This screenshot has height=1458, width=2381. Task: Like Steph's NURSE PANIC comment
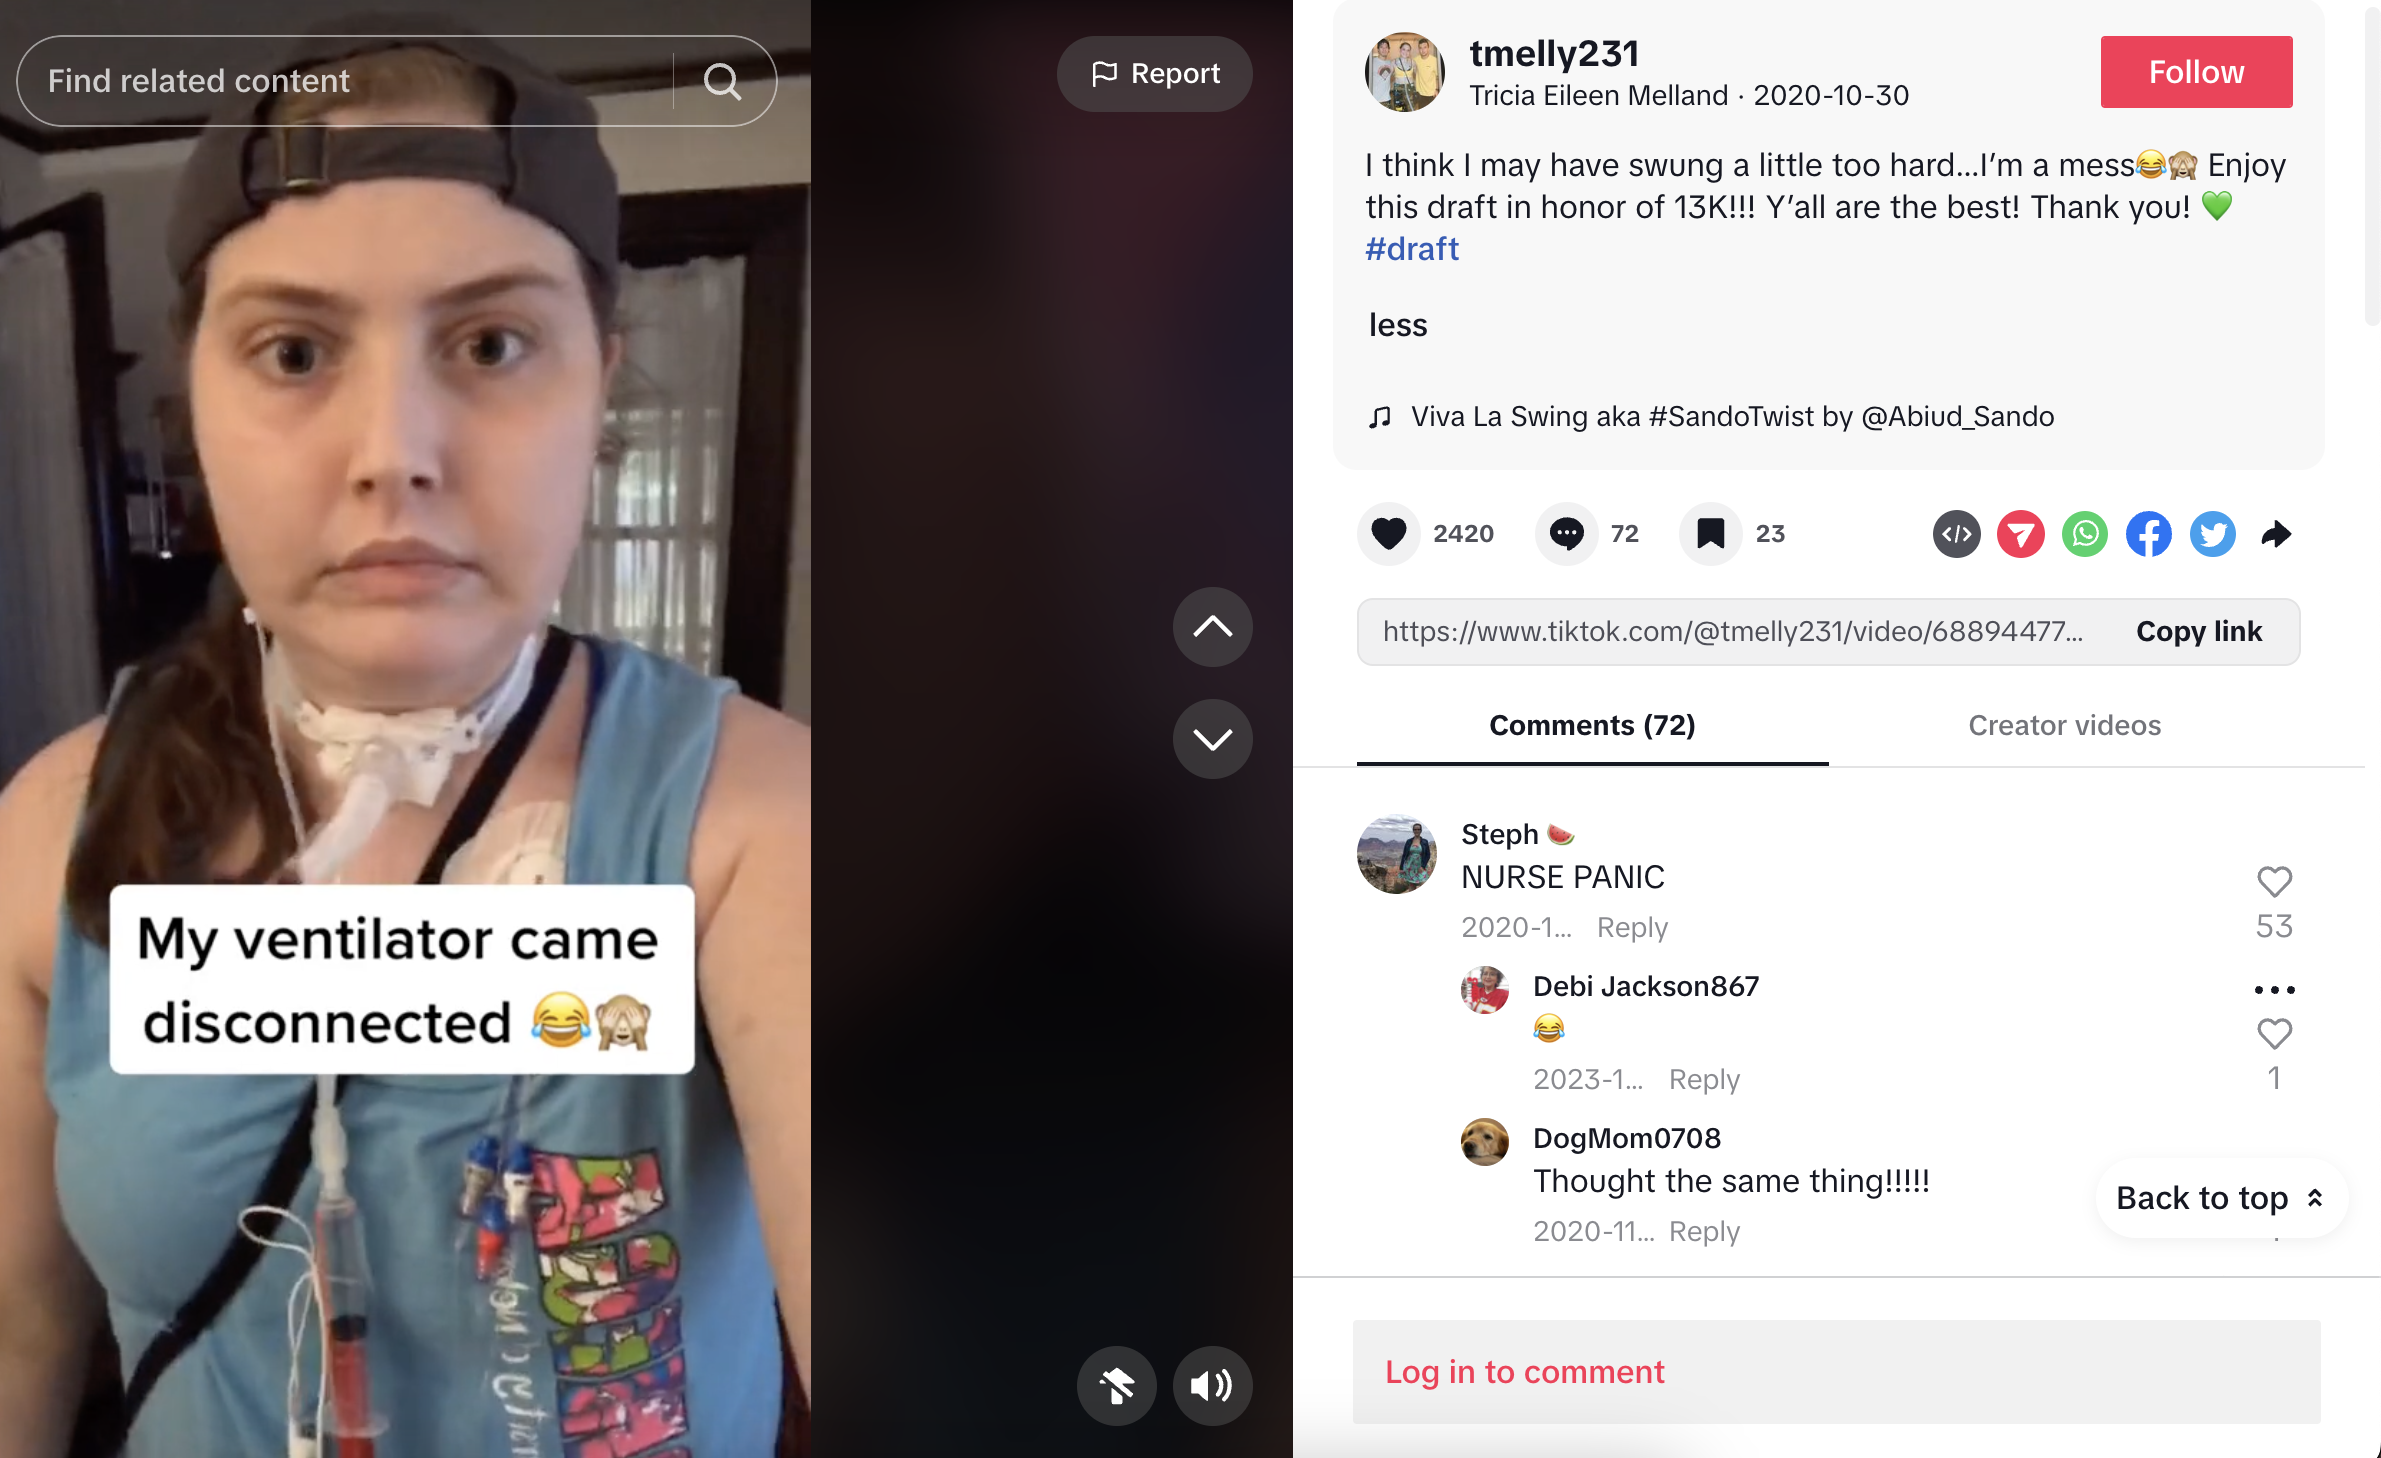pyautogui.click(x=2274, y=882)
